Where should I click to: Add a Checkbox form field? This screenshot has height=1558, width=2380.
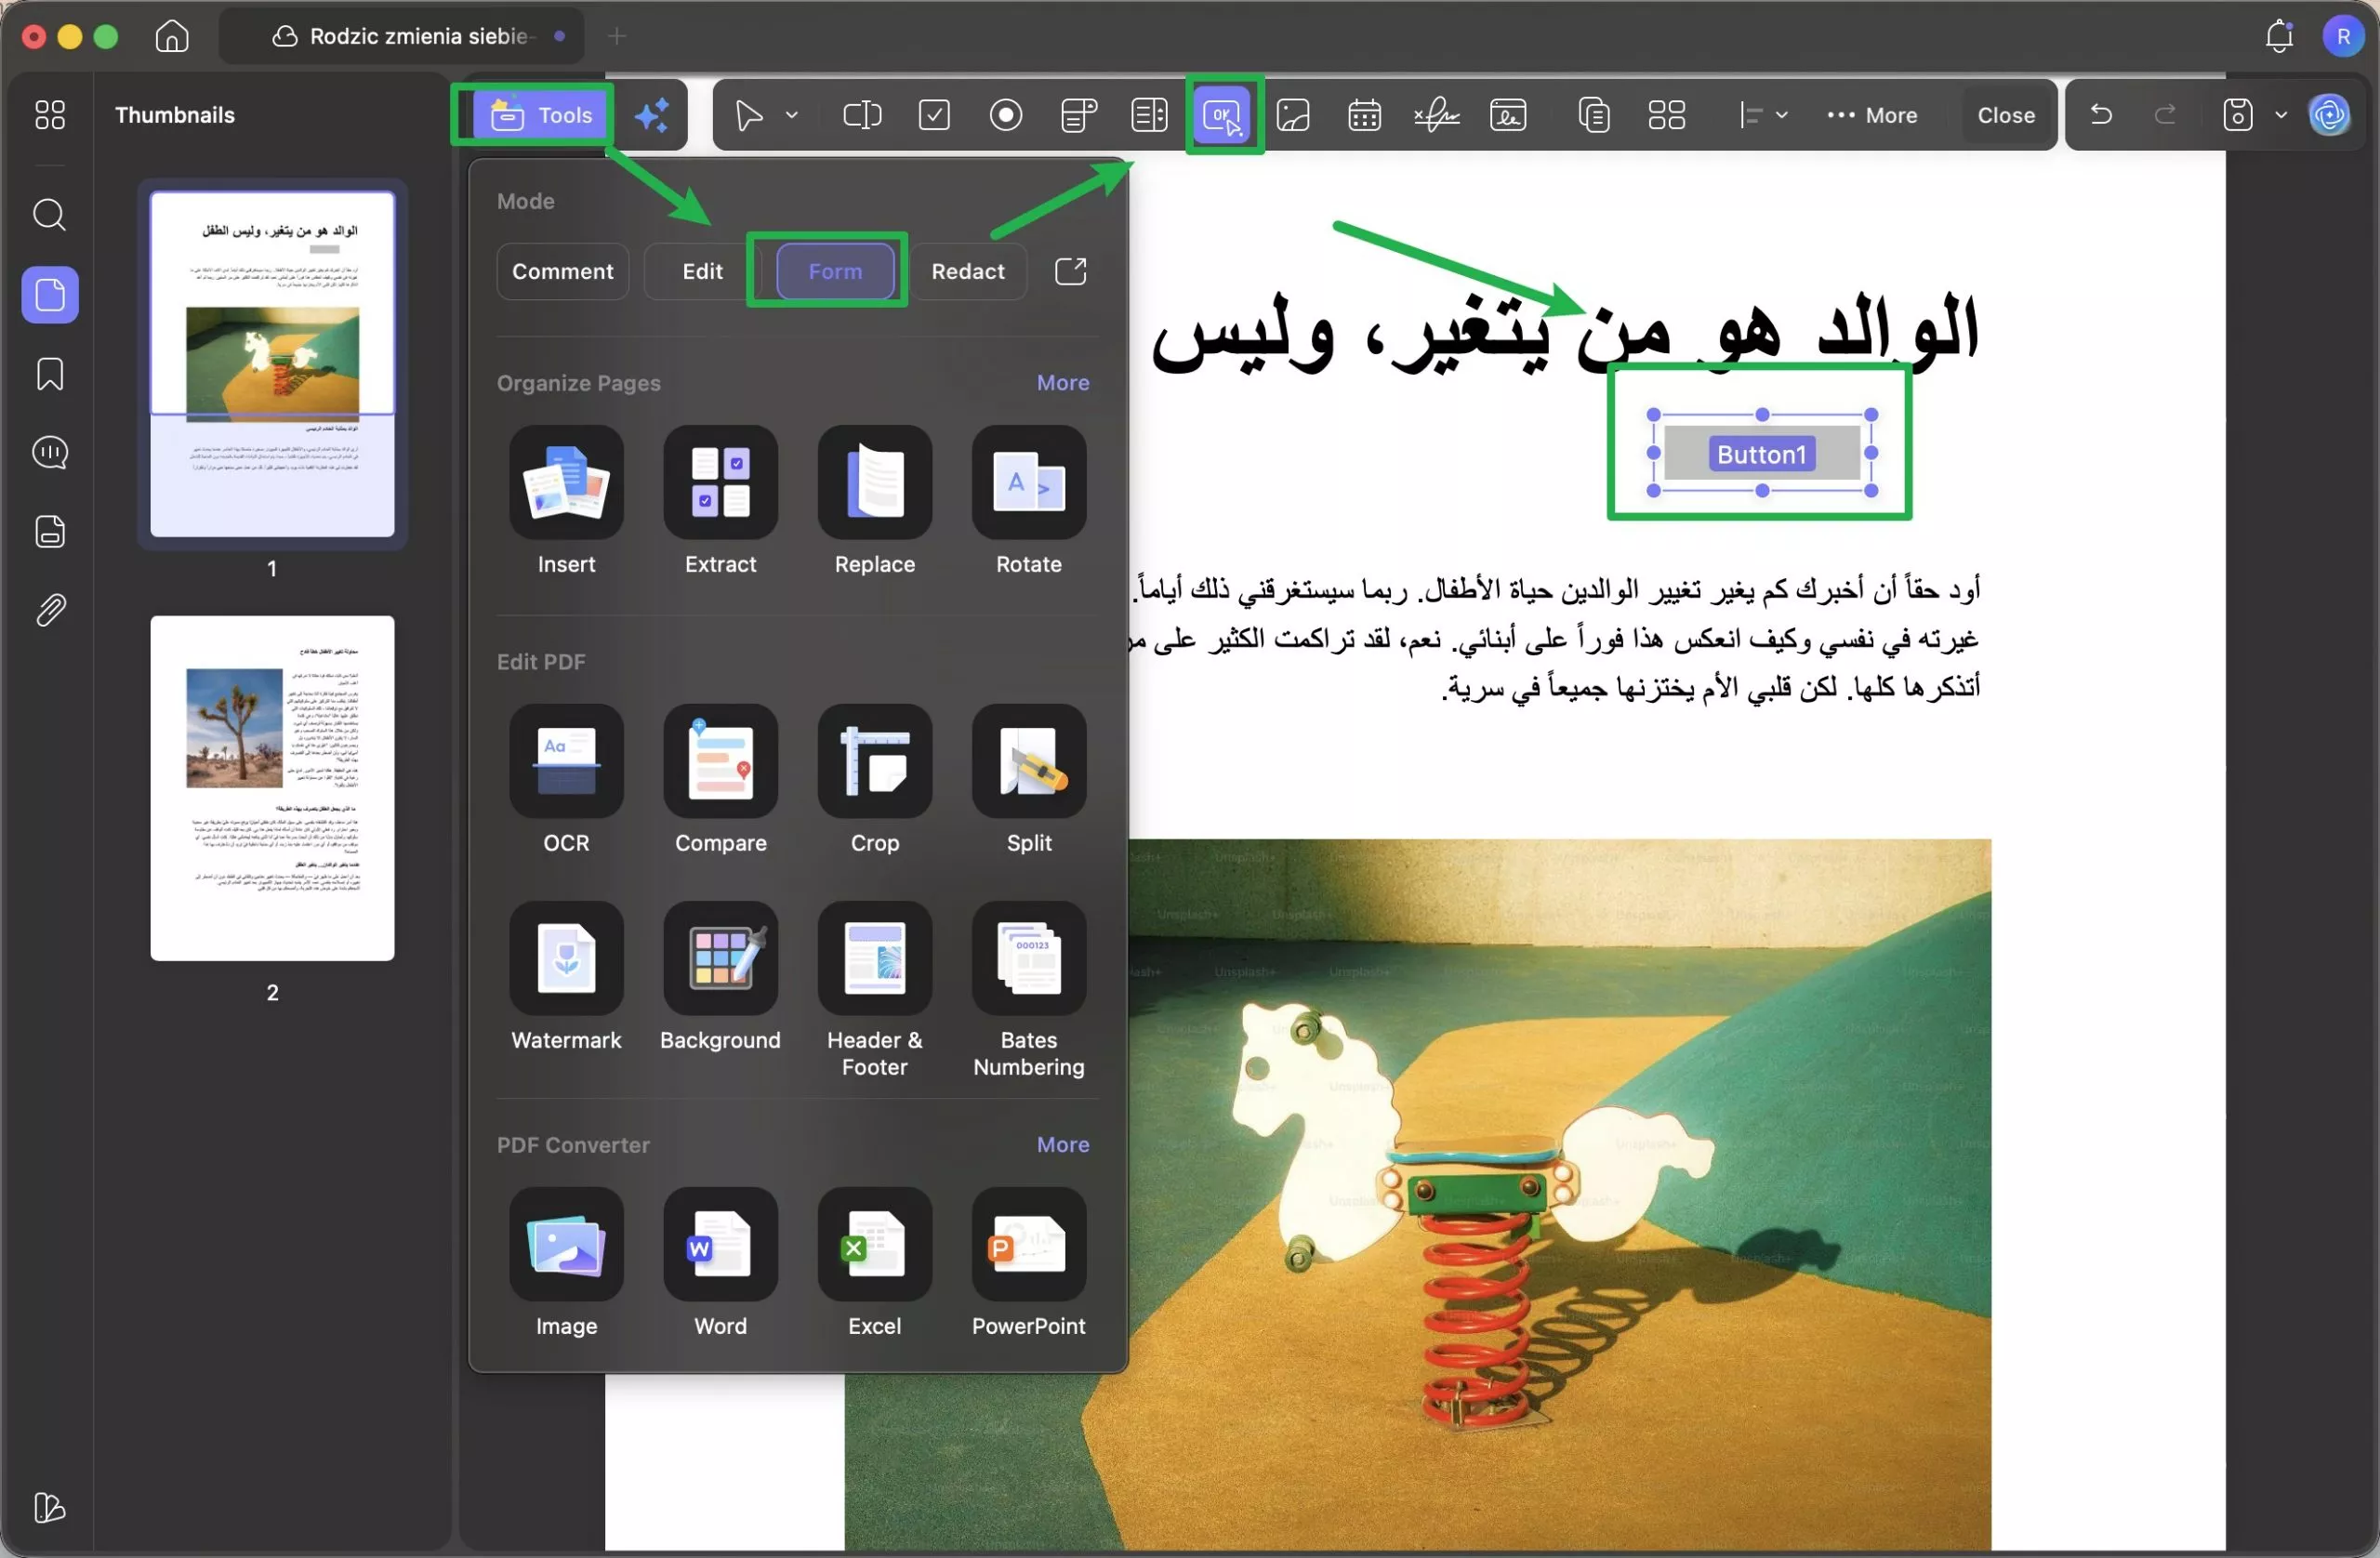coord(933,115)
